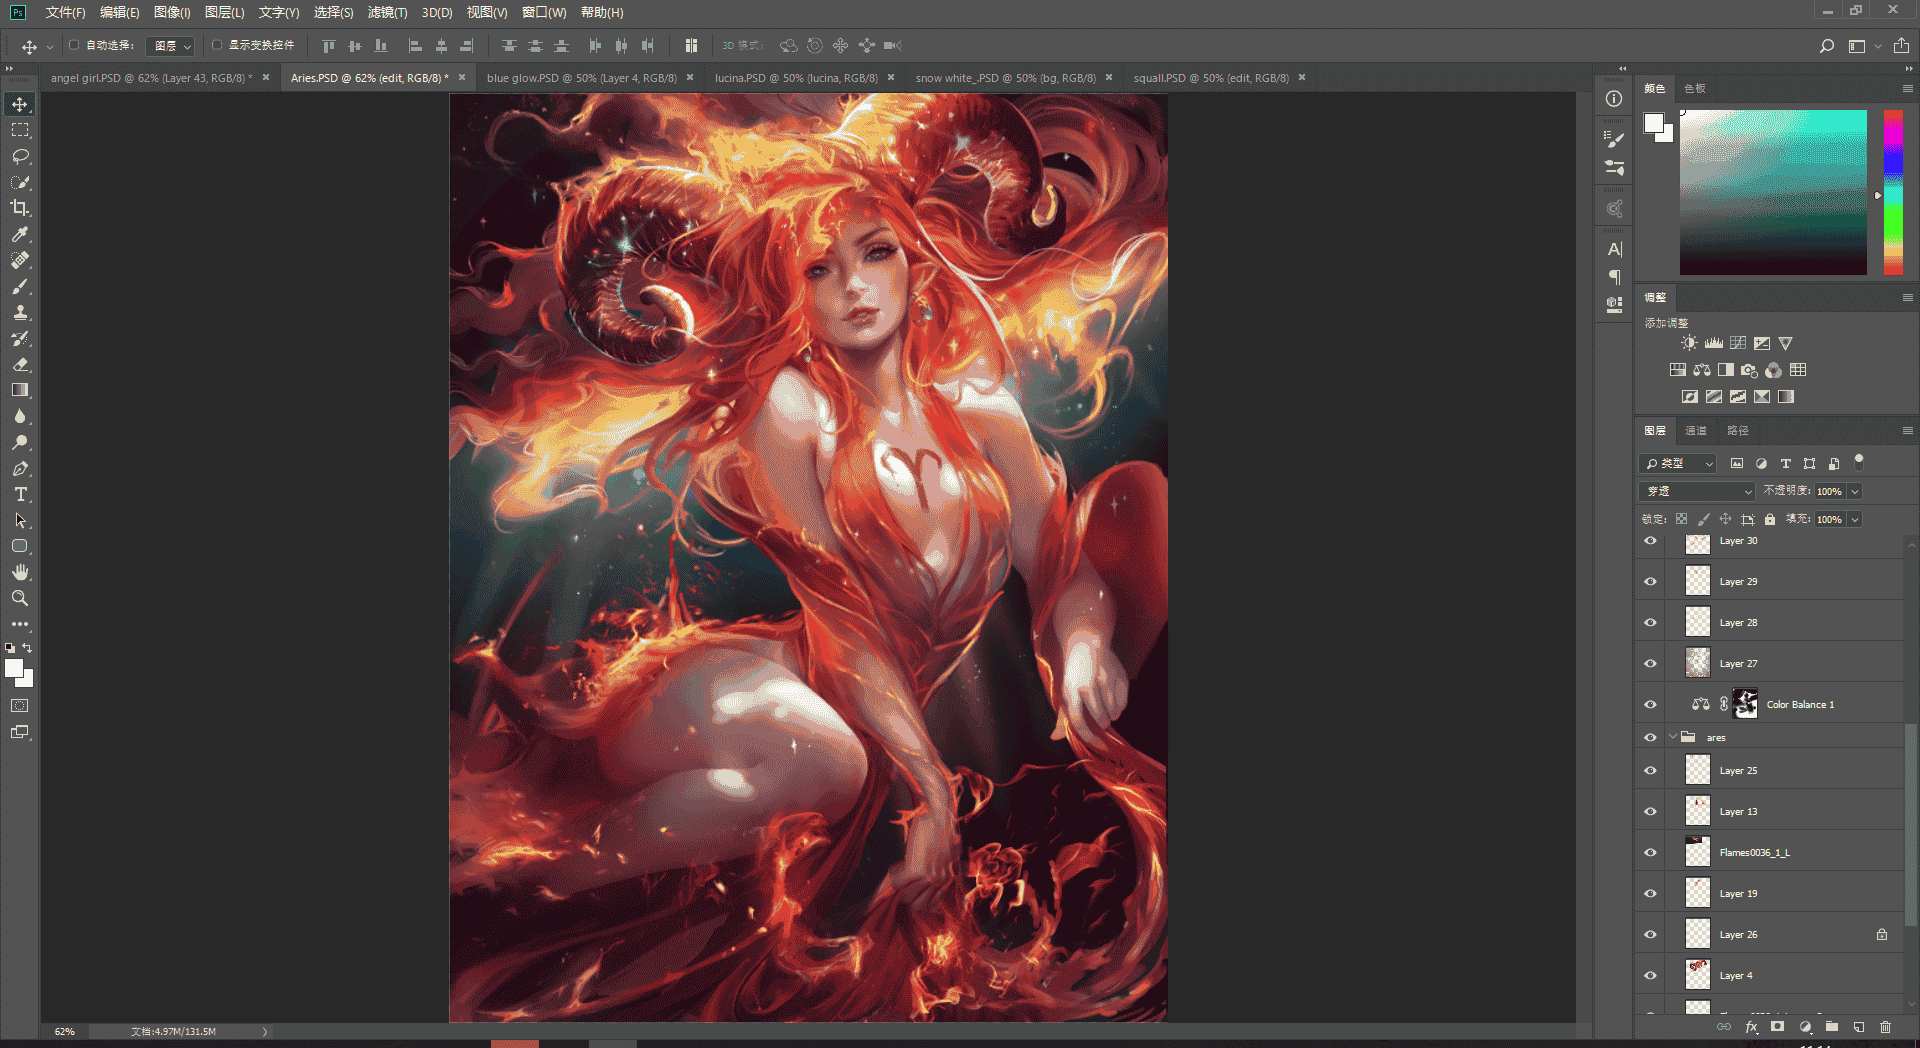Open search magnifier in options bar
This screenshot has width=1920, height=1048.
(1826, 46)
